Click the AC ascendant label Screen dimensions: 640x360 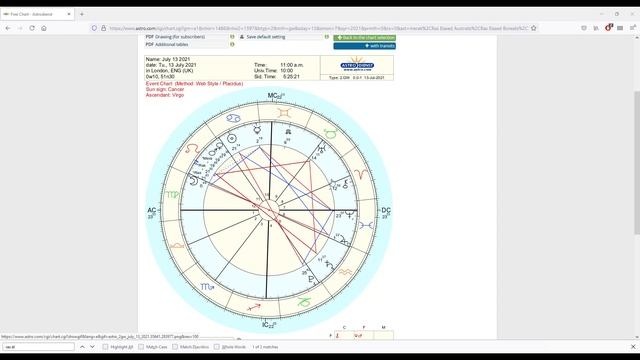click(x=152, y=211)
